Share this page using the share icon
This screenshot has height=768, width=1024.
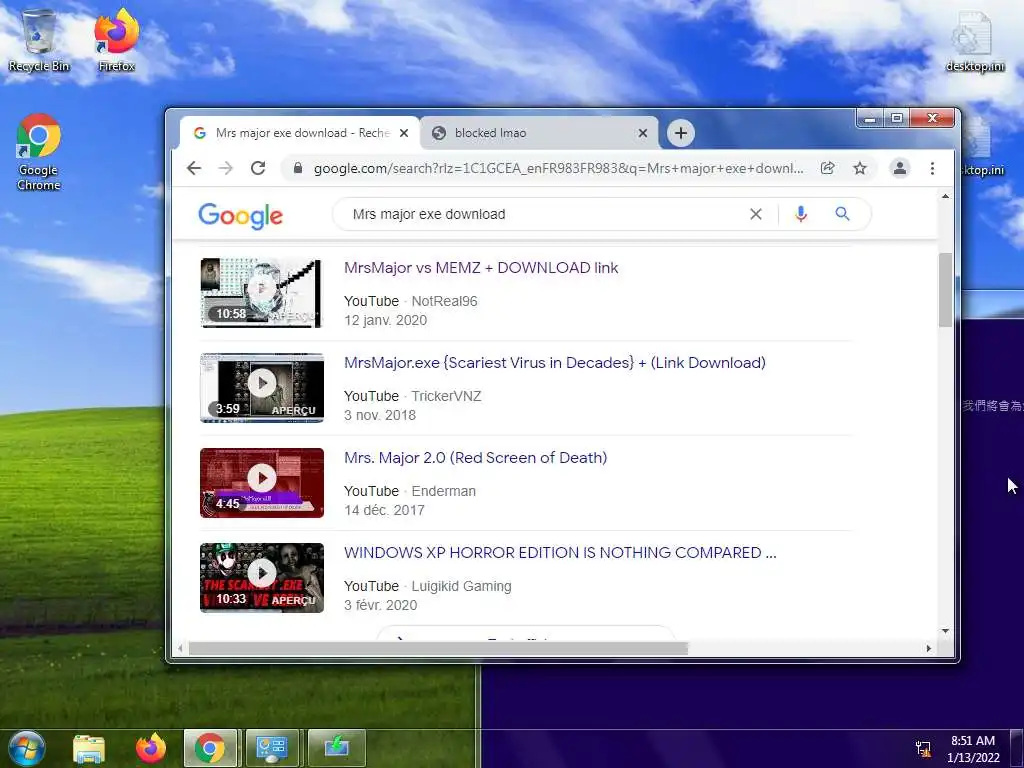pyautogui.click(x=827, y=168)
